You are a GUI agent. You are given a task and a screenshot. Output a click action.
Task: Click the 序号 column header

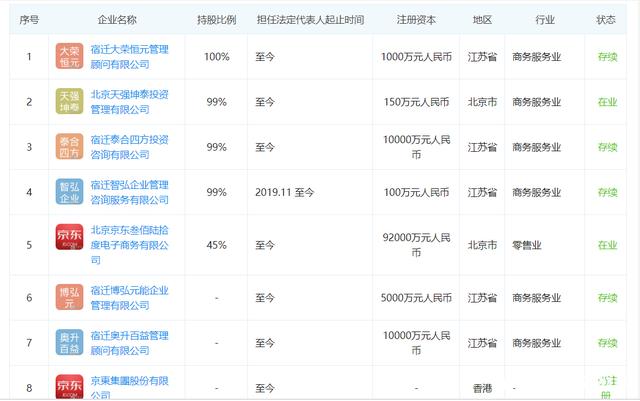click(x=29, y=20)
